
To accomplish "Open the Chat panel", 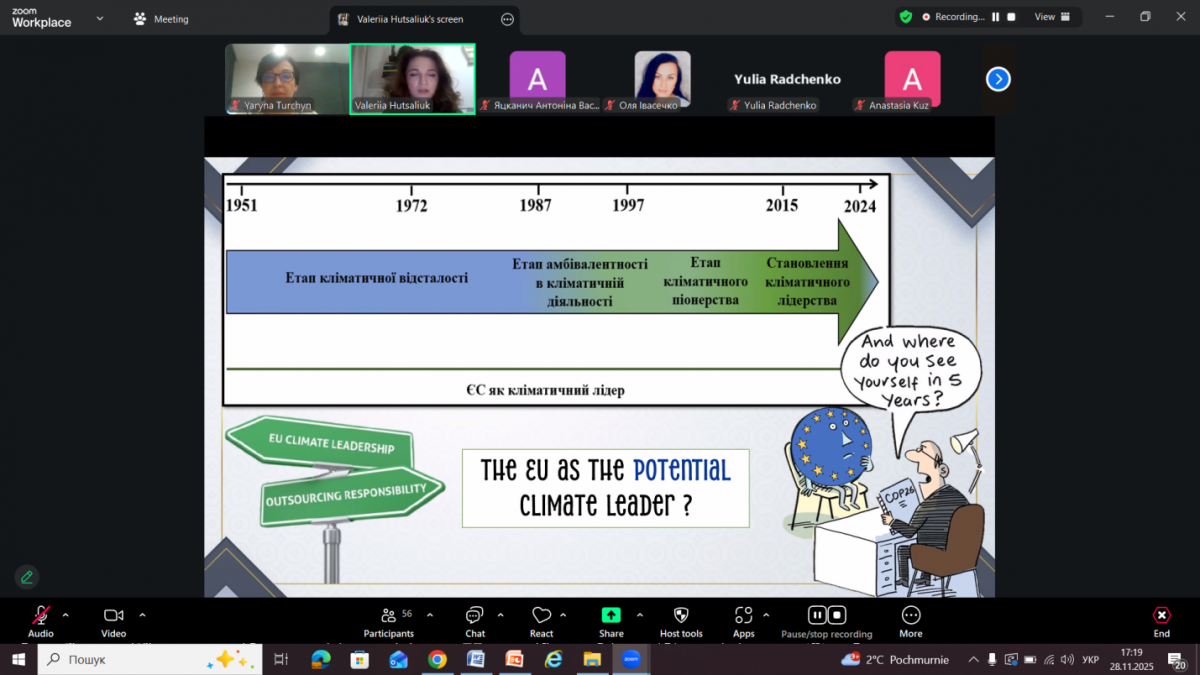I will pyautogui.click(x=474, y=615).
